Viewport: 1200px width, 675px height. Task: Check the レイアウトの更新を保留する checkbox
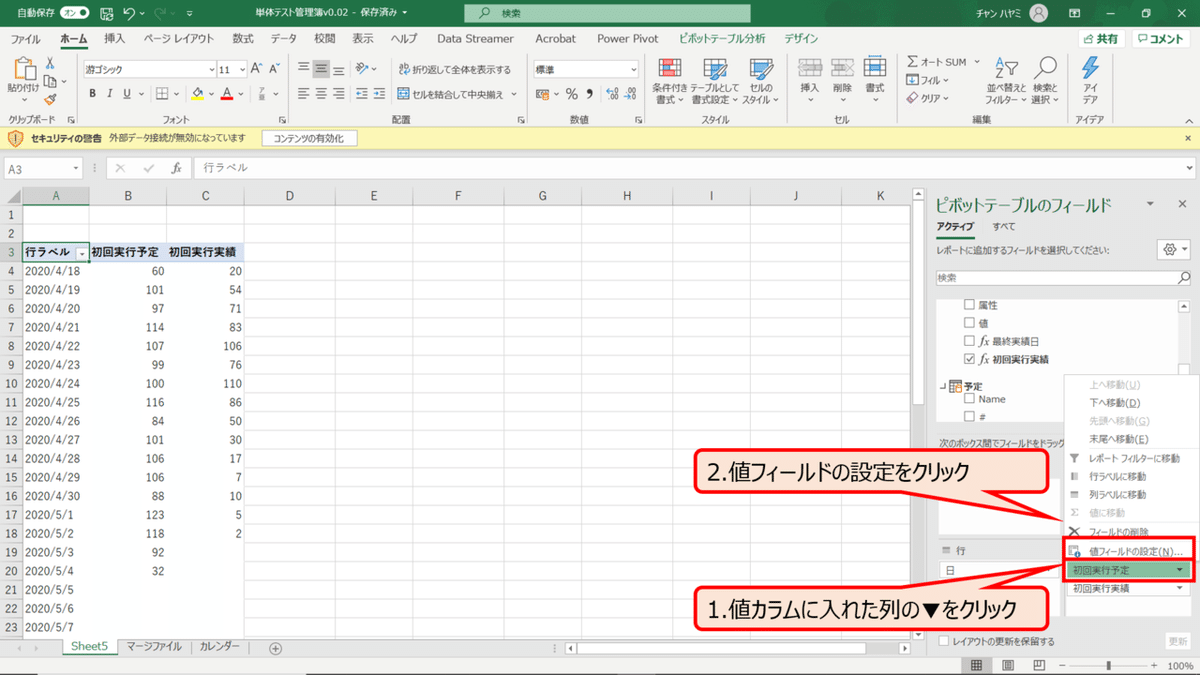pos(945,641)
